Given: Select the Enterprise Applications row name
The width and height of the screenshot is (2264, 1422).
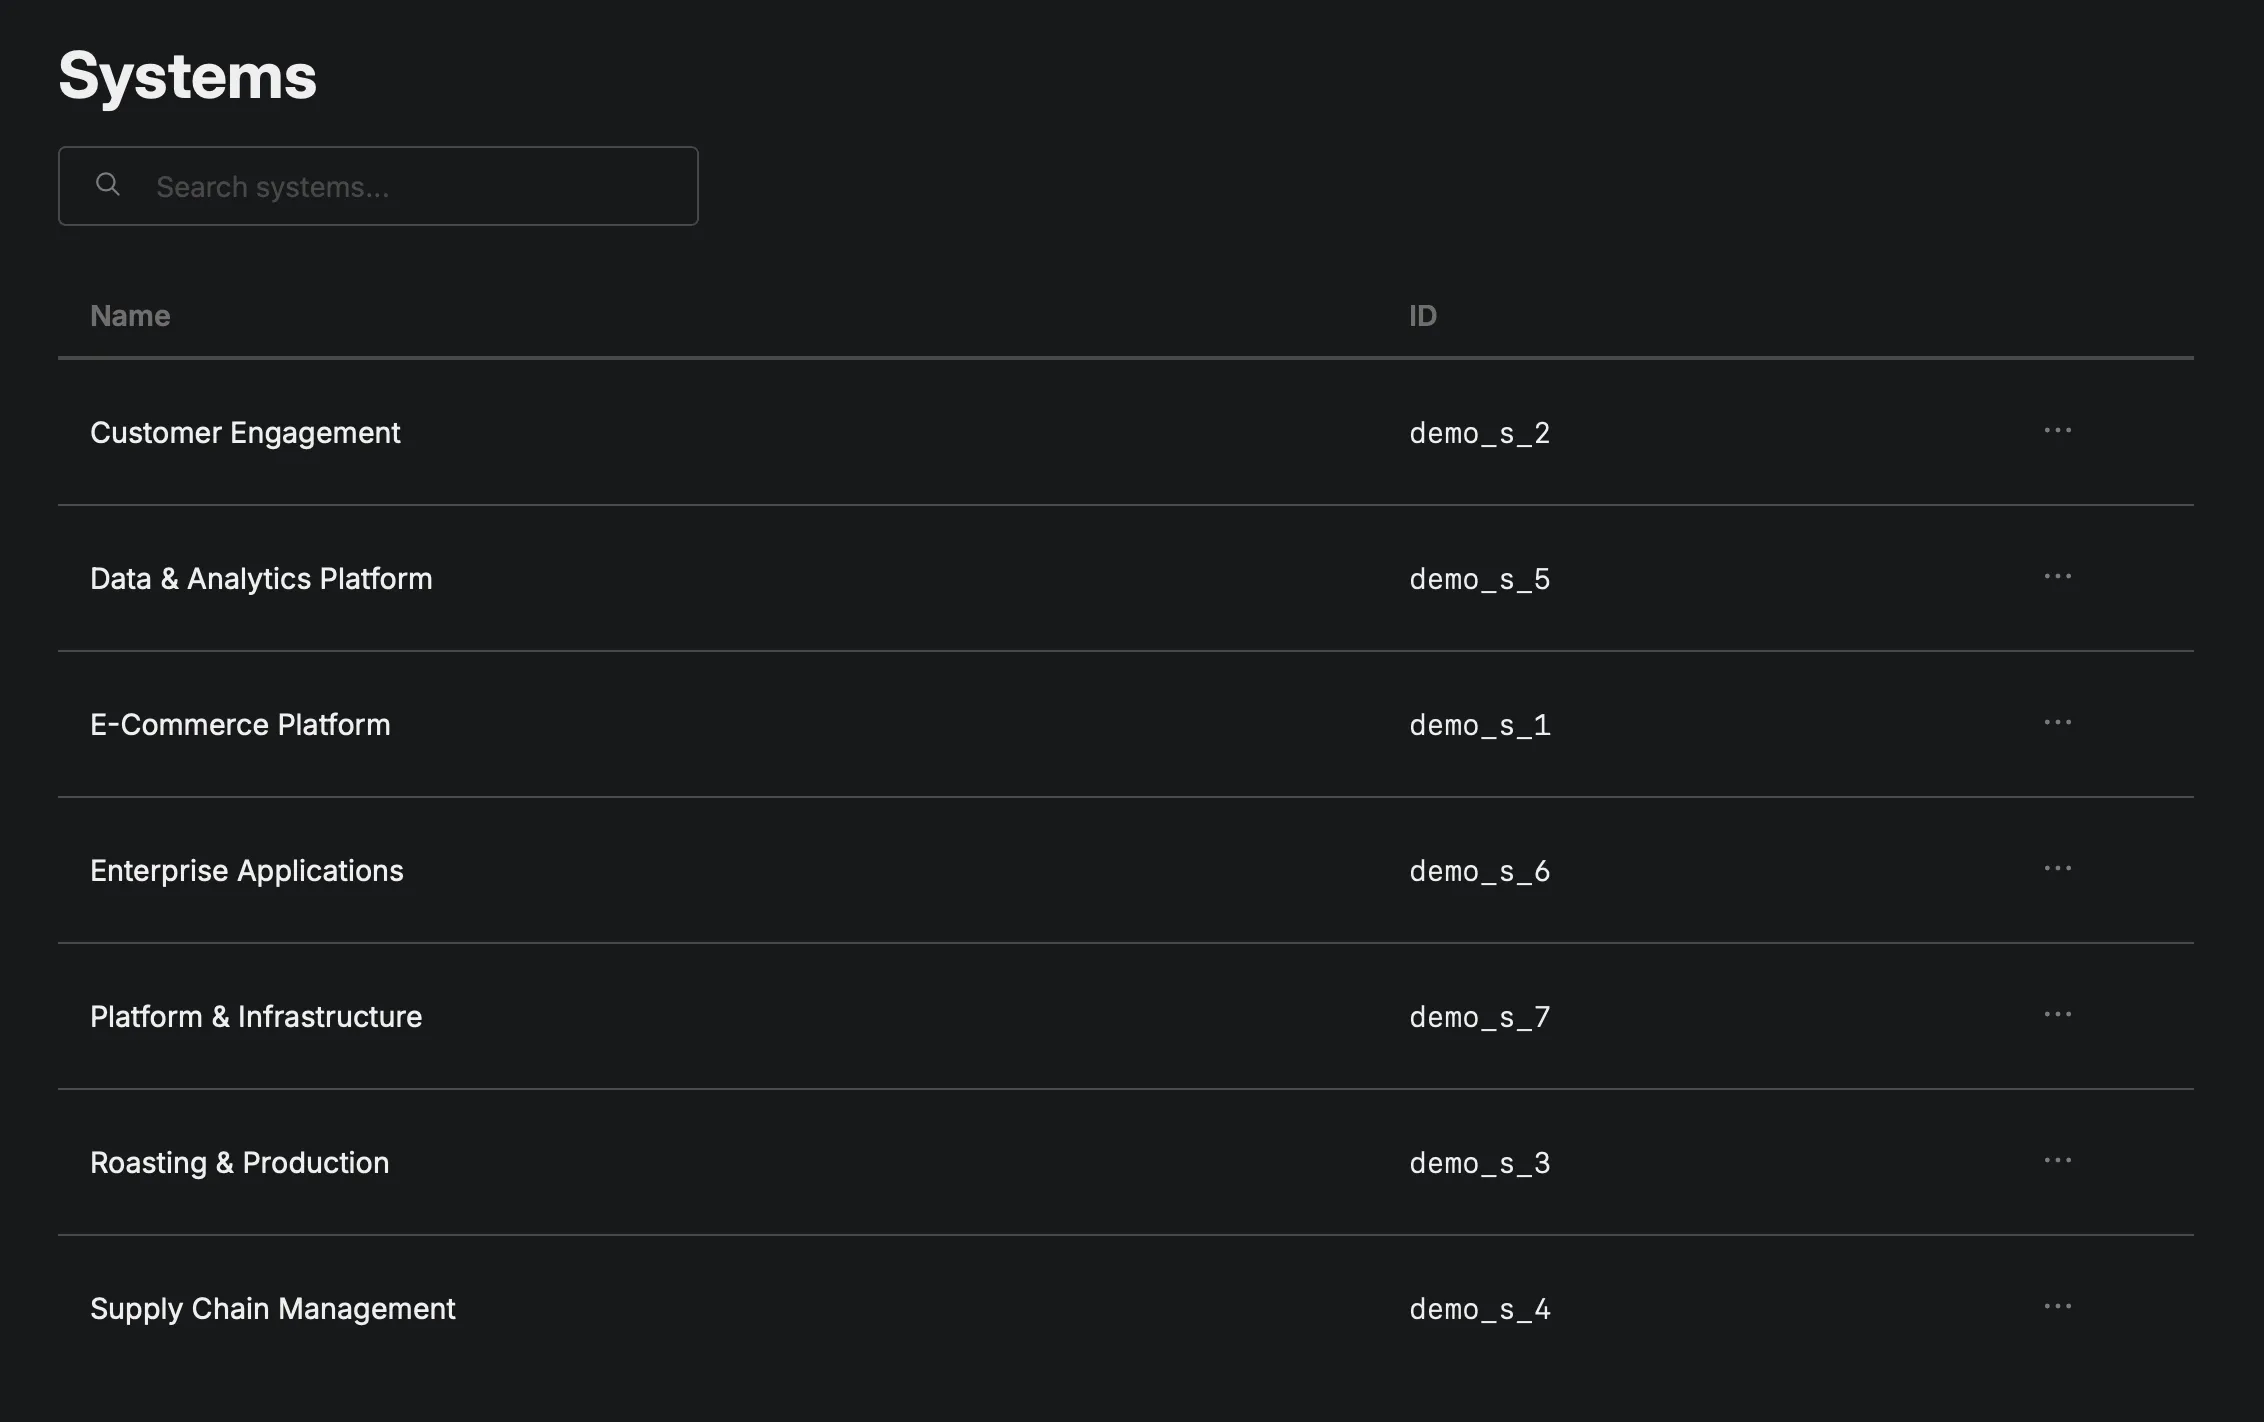Looking at the screenshot, I should (x=247, y=871).
